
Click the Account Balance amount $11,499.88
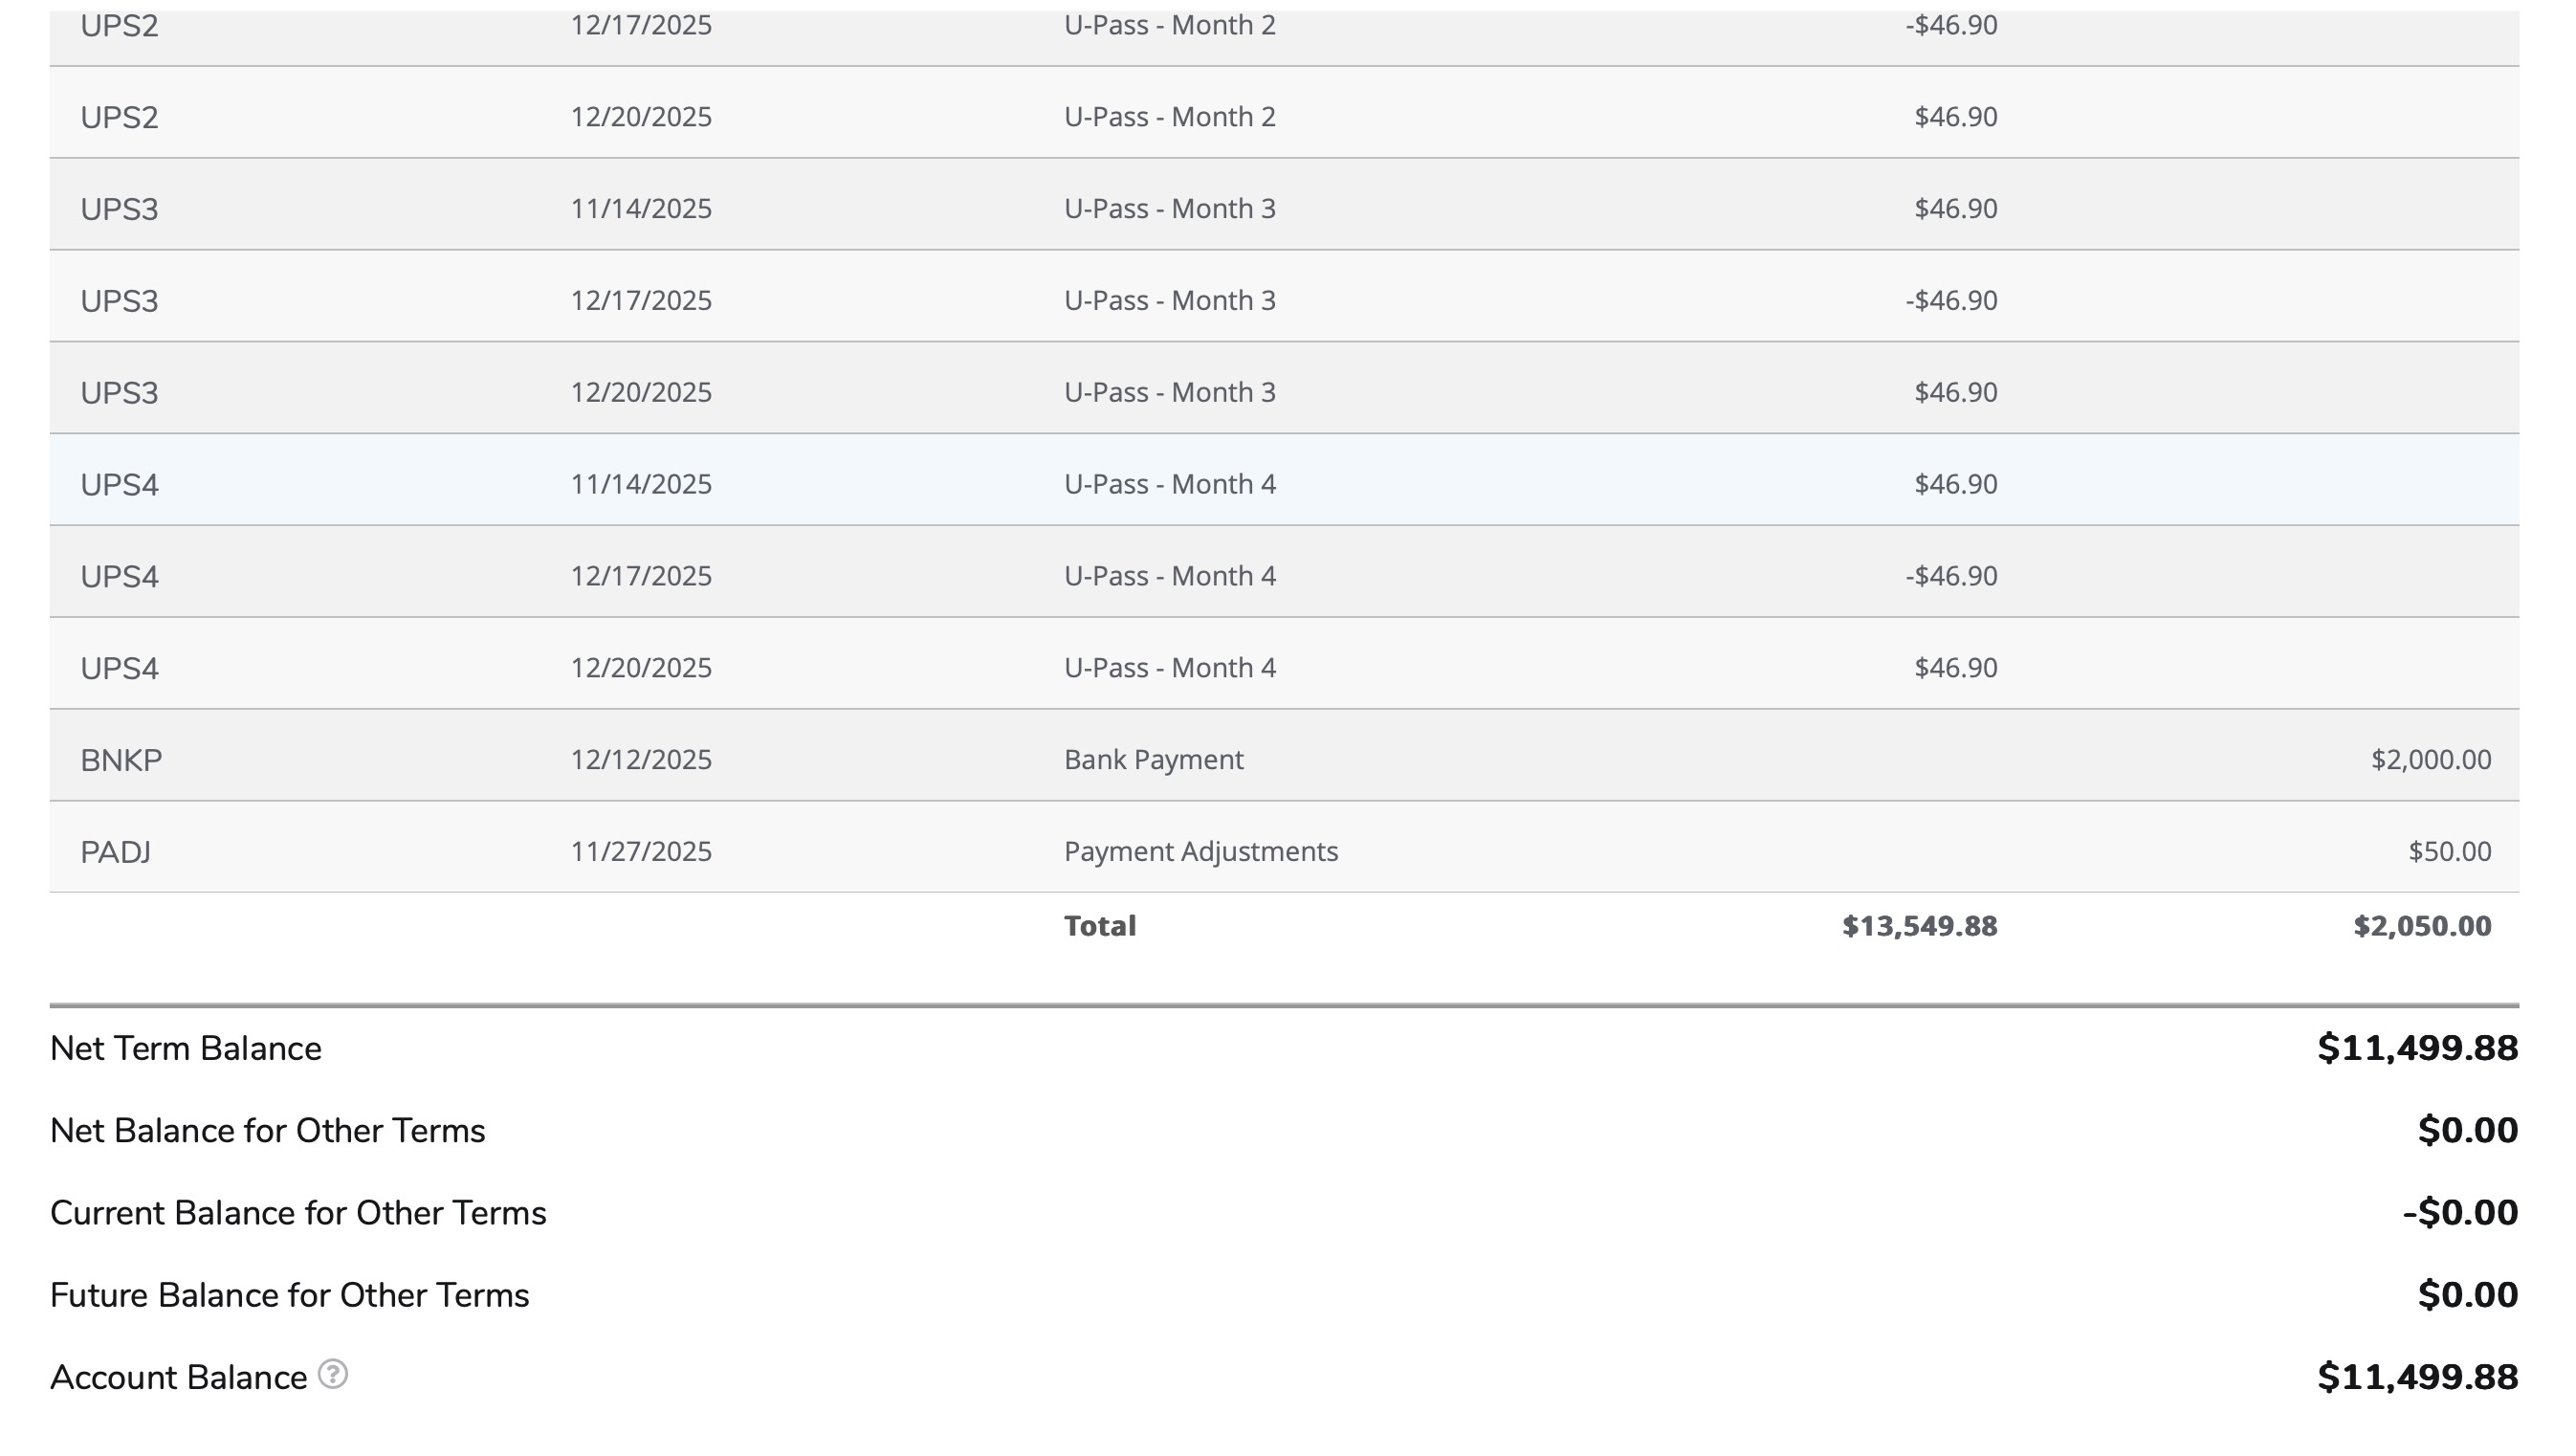coord(2417,1377)
